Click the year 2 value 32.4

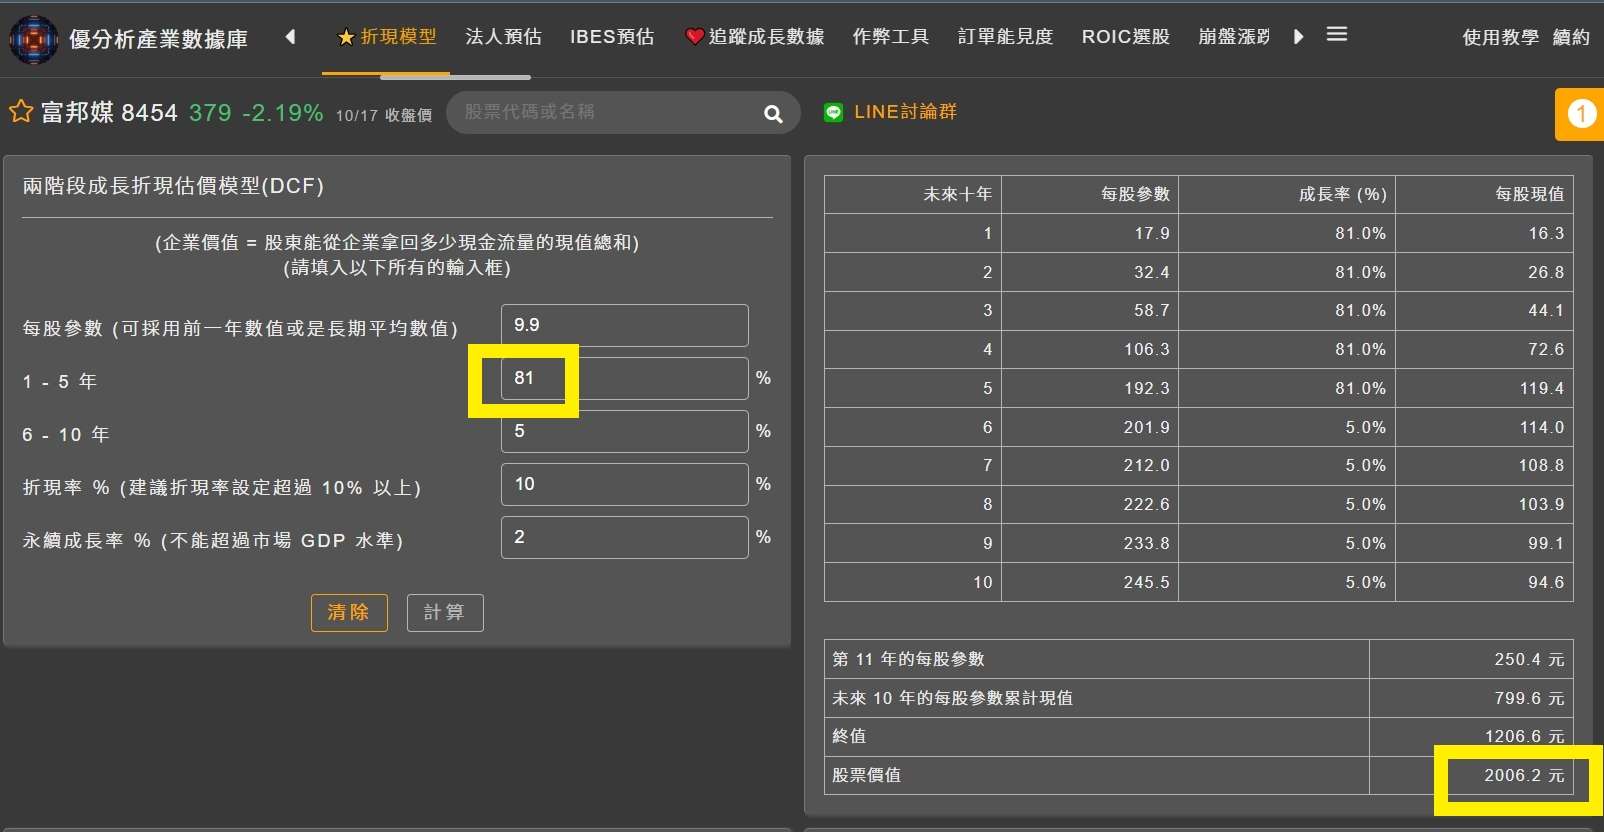pyautogui.click(x=1152, y=272)
